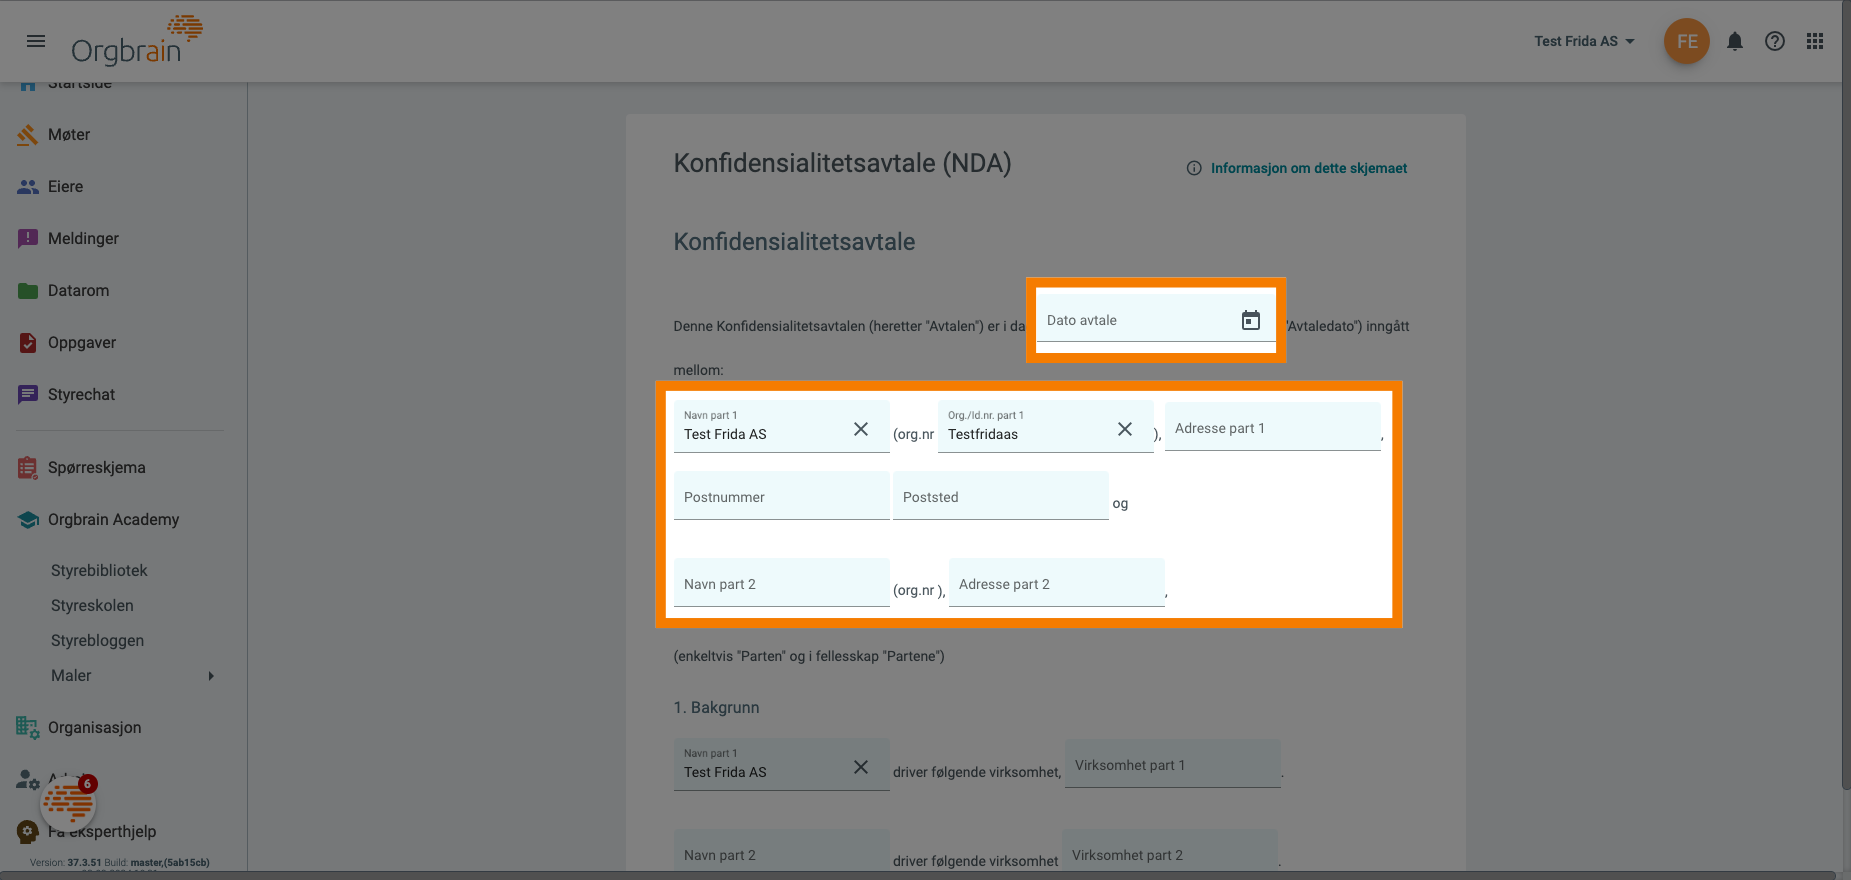This screenshot has height=880, width=1851.
Task: Open the help question mark icon
Action: (1775, 41)
